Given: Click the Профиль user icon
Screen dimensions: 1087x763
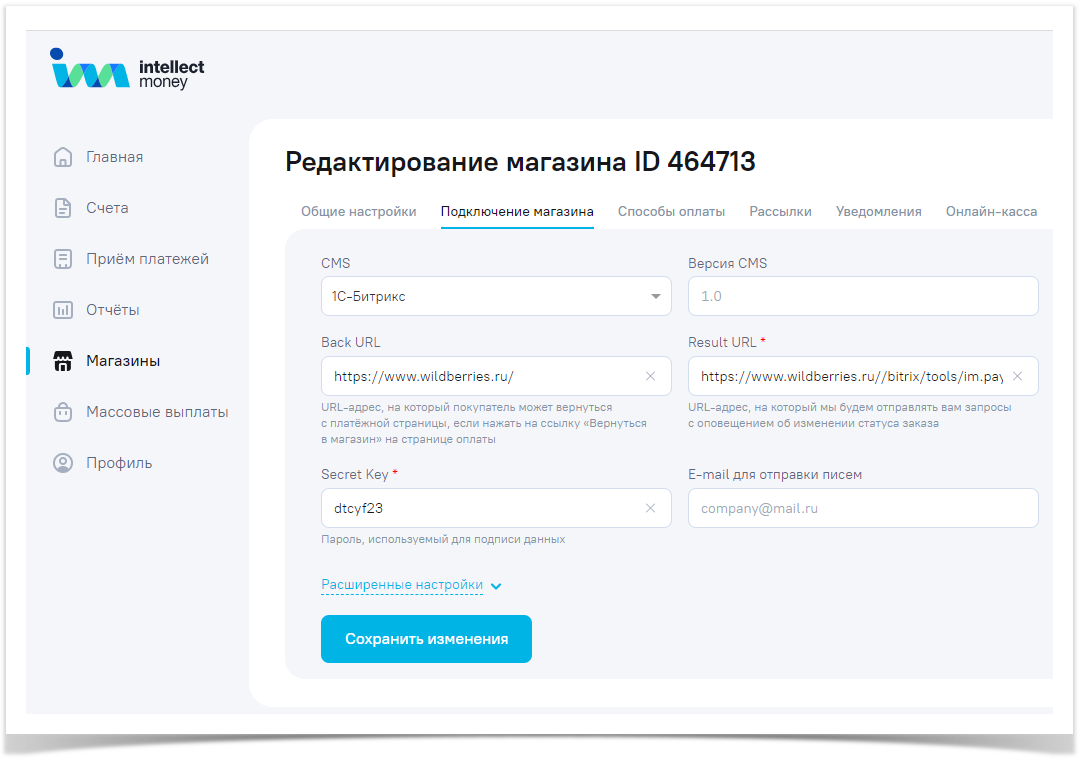Looking at the screenshot, I should 63,463.
